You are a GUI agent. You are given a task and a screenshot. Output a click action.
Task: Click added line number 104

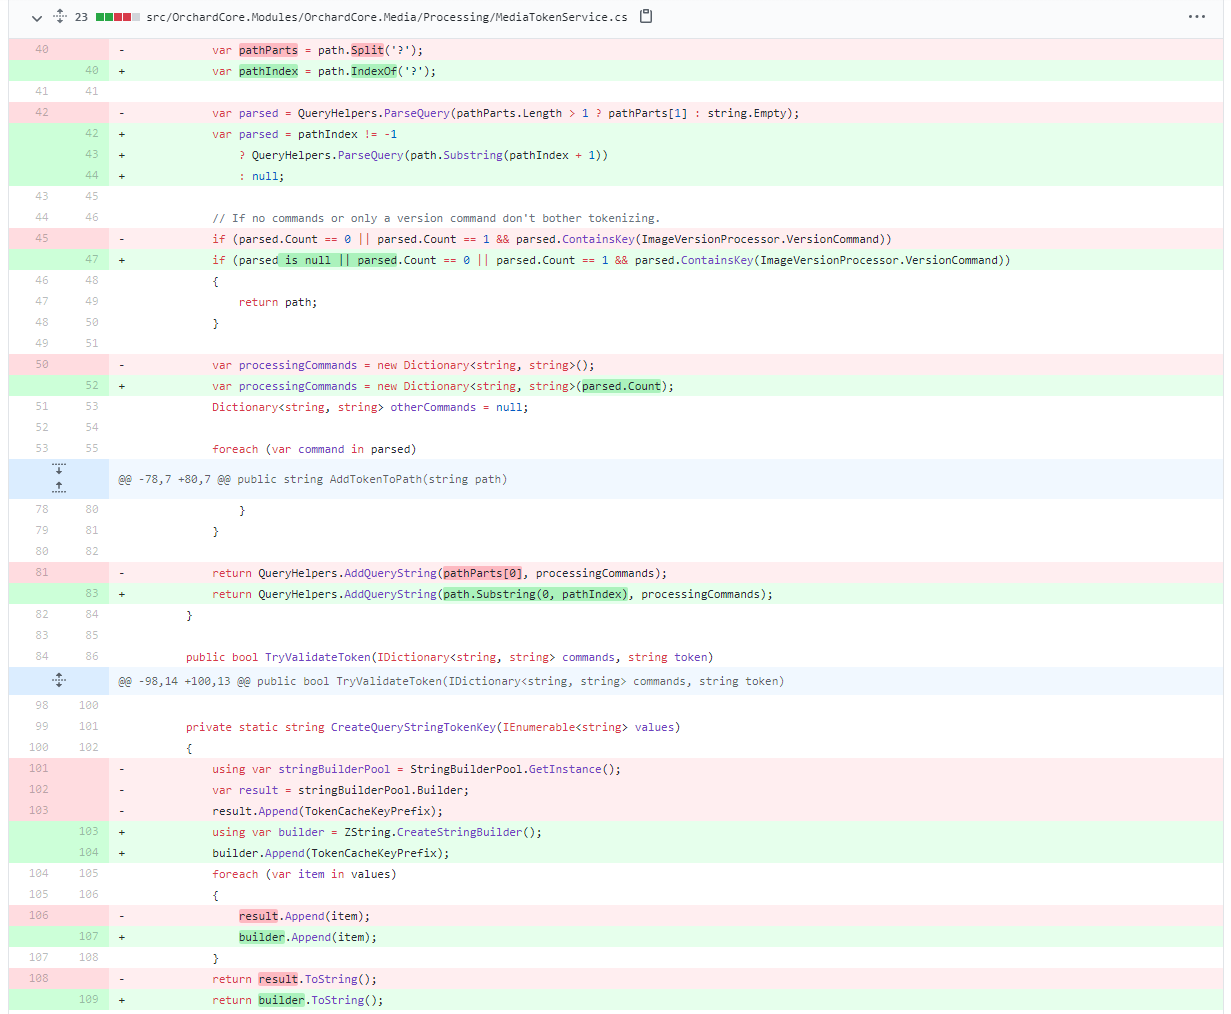[89, 853]
